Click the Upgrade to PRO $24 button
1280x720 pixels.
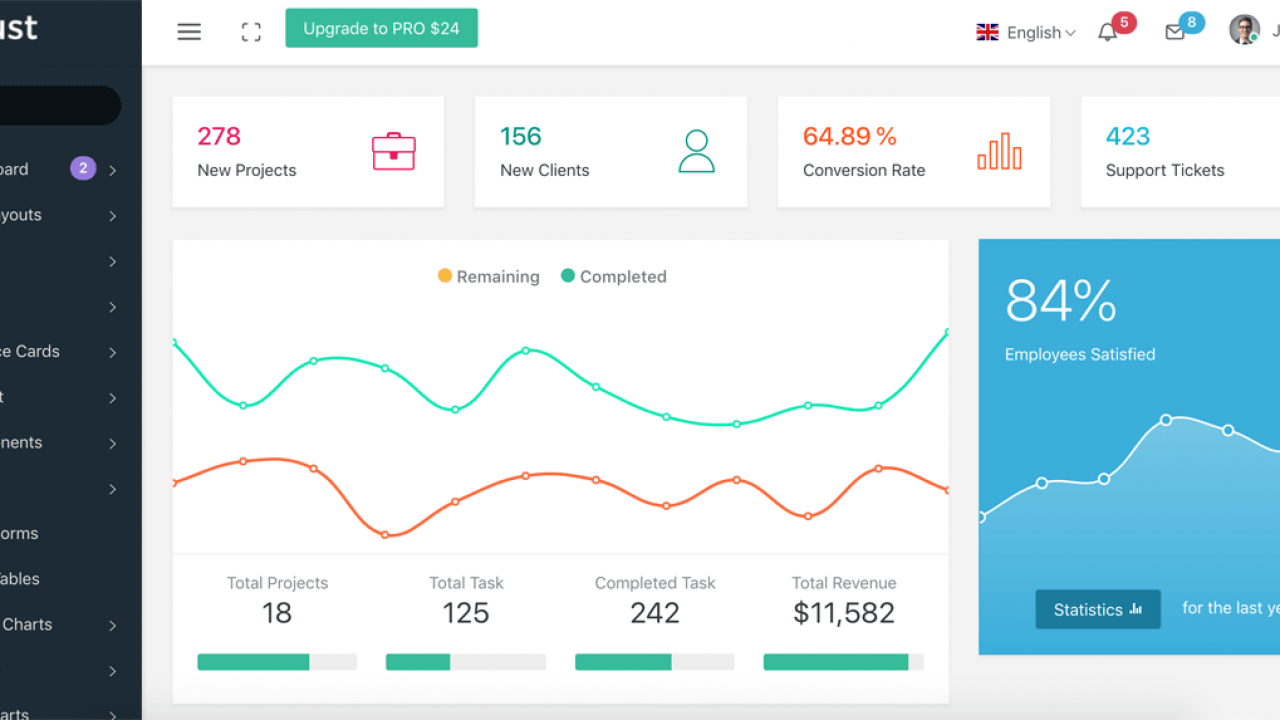(381, 28)
